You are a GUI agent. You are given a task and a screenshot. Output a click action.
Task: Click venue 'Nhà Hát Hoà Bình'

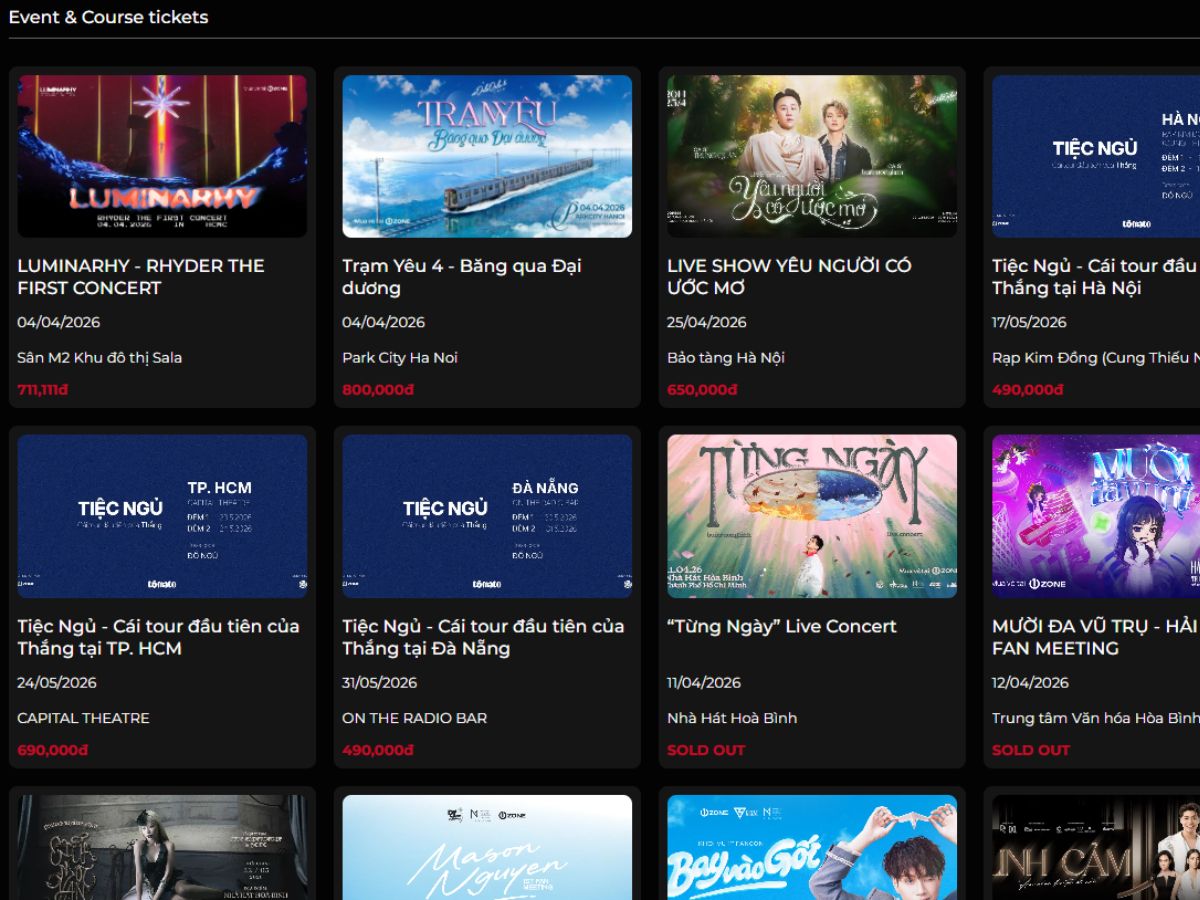[x=732, y=718]
